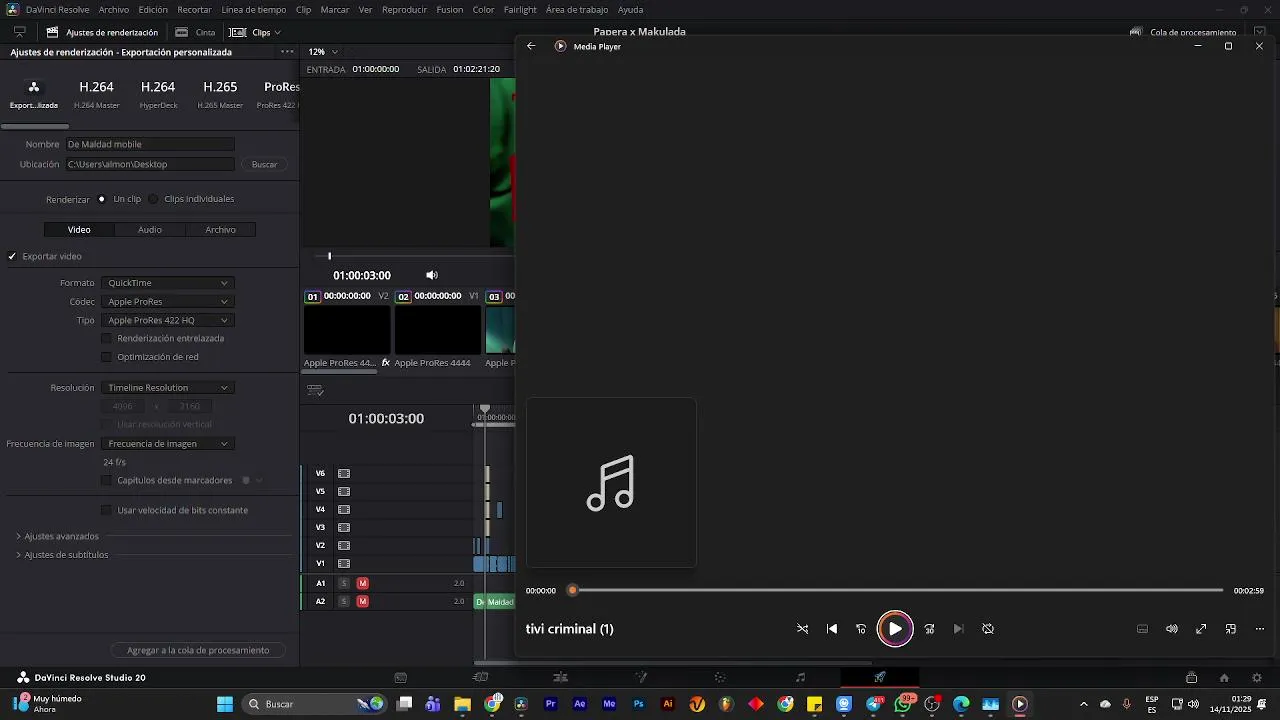This screenshot has height=720, width=1280.
Task: Toggle repeat in Media Player
Action: [x=988, y=629]
